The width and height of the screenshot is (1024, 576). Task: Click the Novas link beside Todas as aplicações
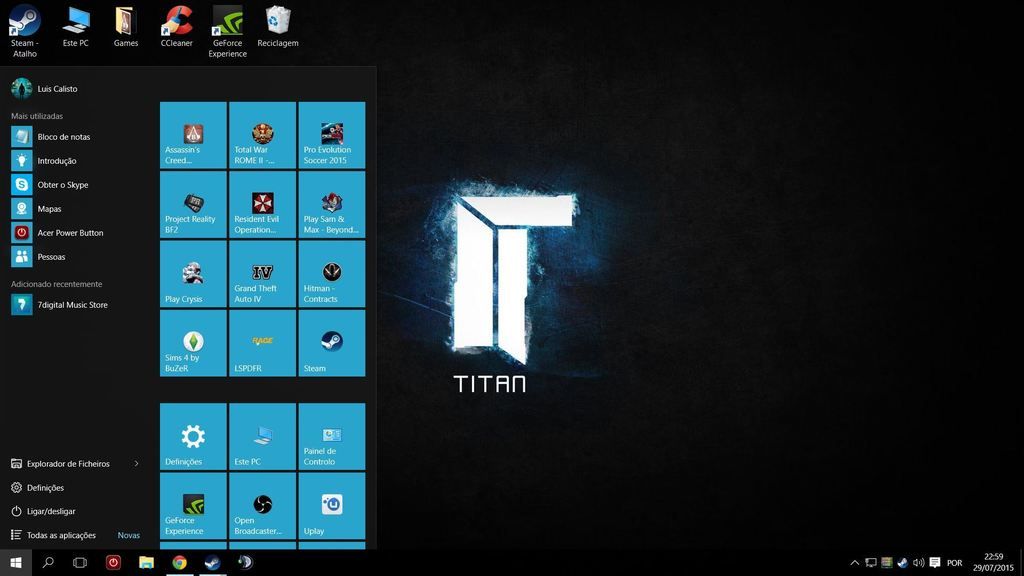129,535
